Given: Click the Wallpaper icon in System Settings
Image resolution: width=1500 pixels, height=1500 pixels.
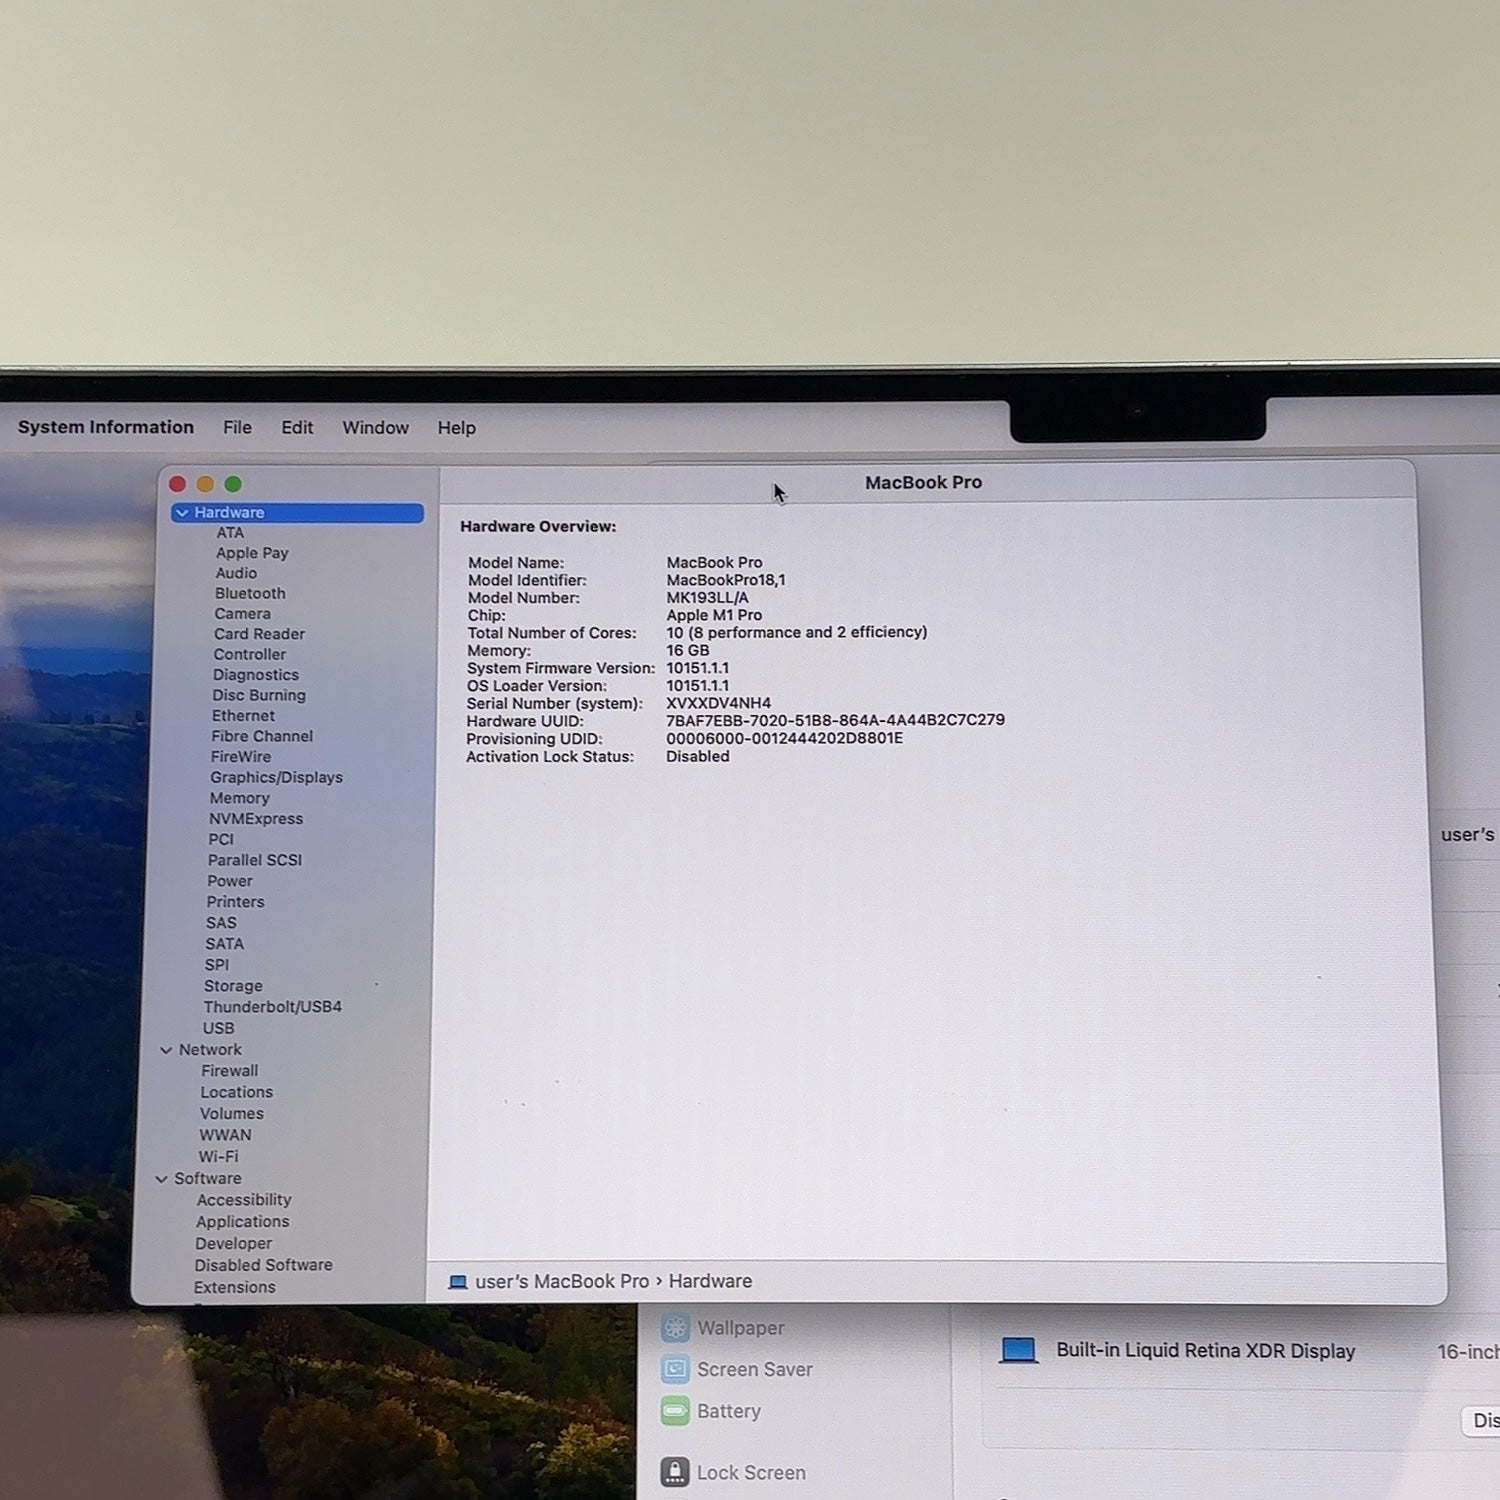Looking at the screenshot, I should tap(675, 1328).
